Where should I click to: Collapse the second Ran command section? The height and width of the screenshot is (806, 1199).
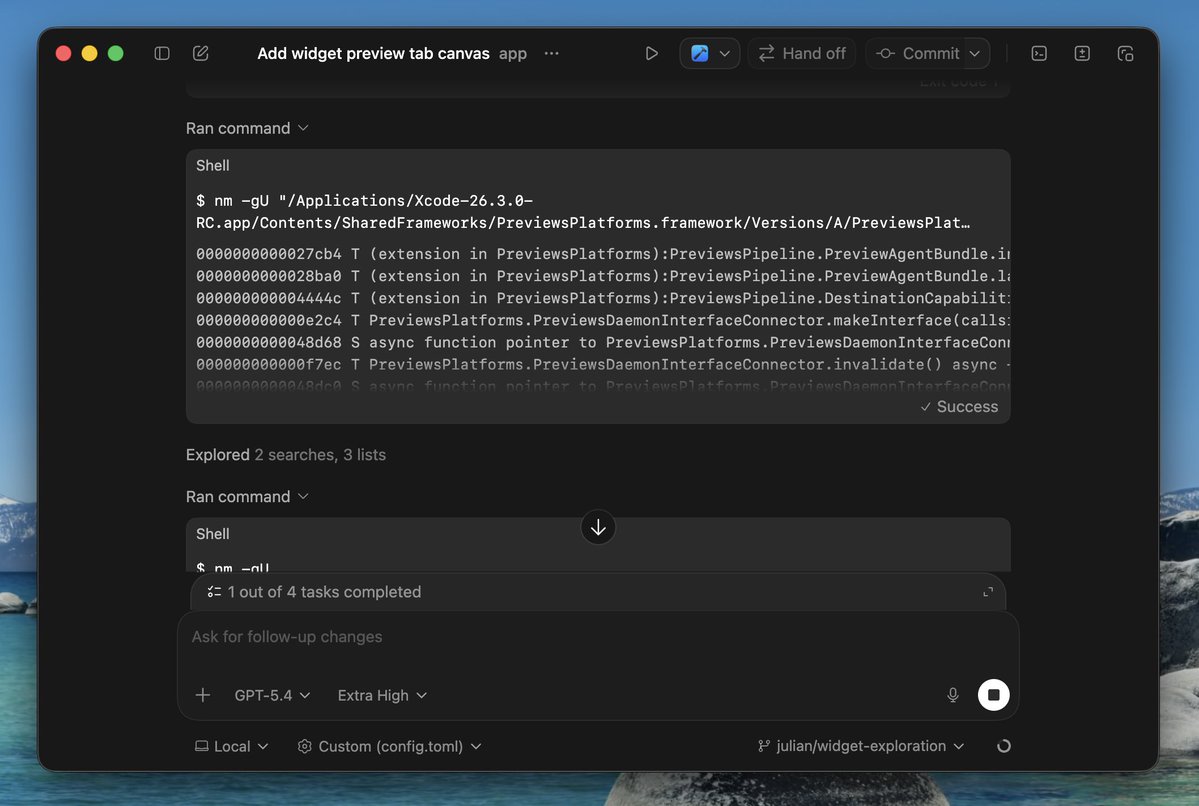(247, 496)
